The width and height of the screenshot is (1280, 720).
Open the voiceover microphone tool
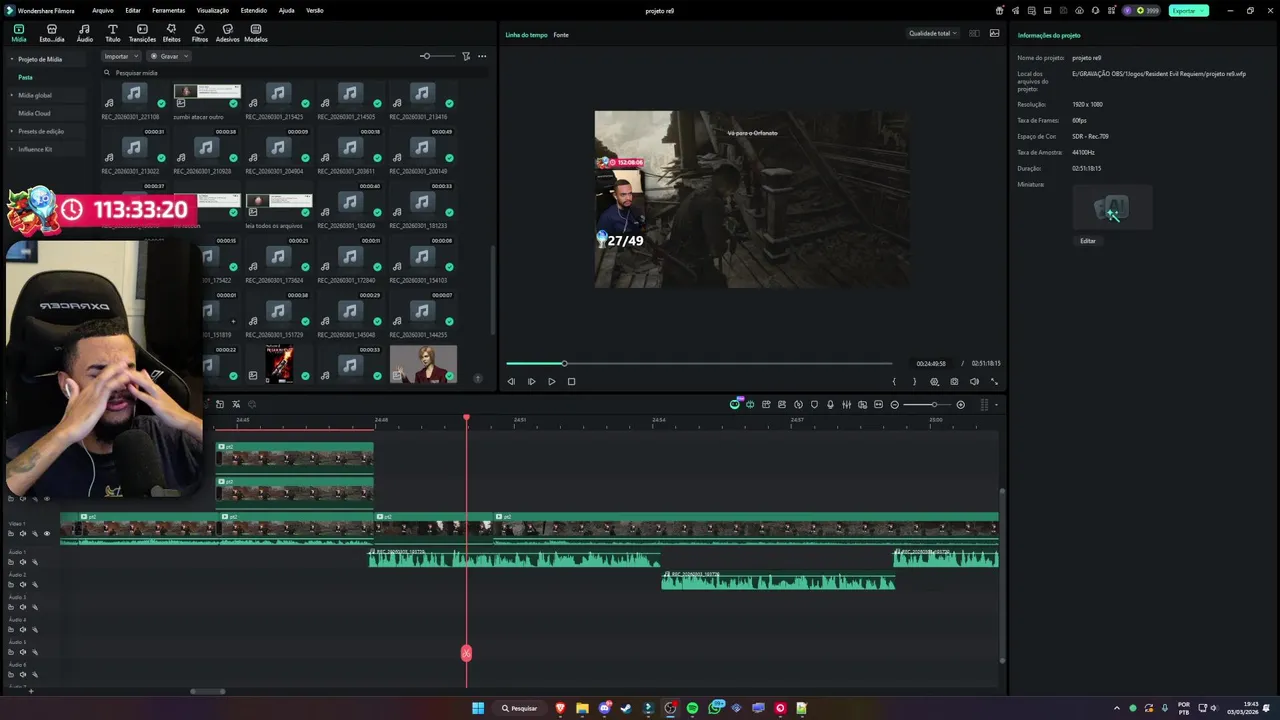(830, 404)
